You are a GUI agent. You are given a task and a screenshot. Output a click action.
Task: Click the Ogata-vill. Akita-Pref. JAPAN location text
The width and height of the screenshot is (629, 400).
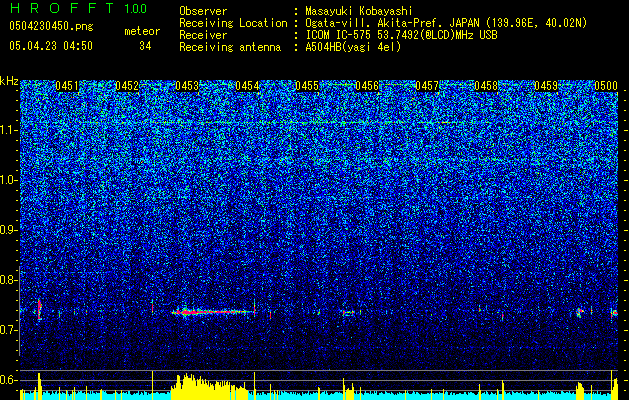pos(446,23)
